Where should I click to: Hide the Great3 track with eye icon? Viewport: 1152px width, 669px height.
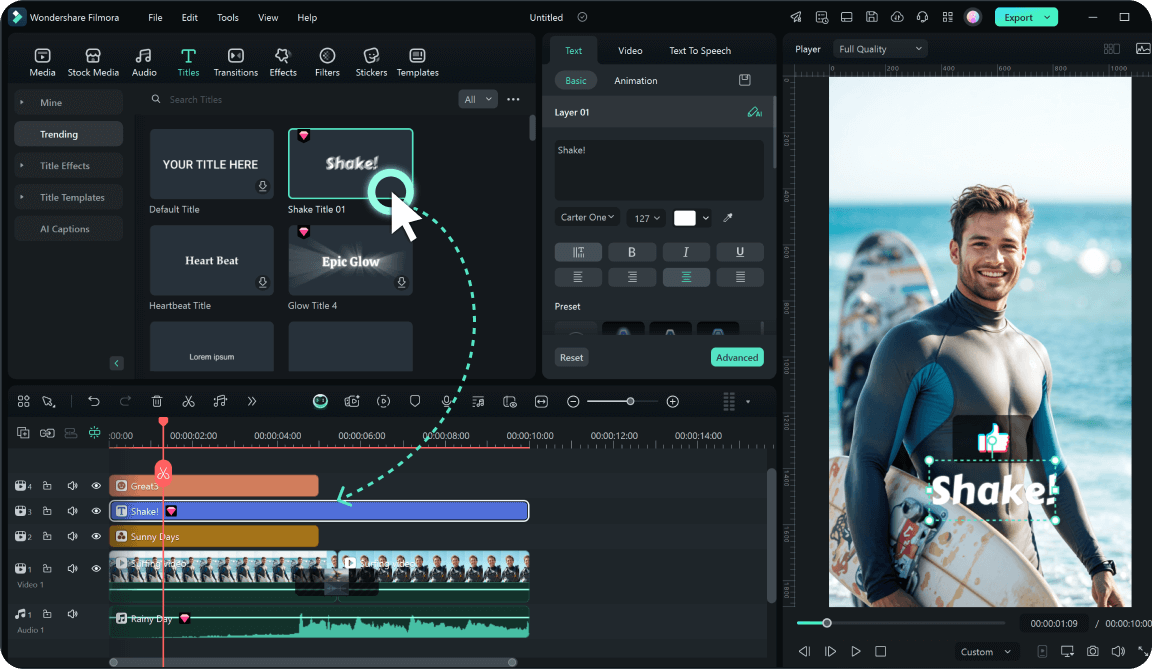[96, 485]
